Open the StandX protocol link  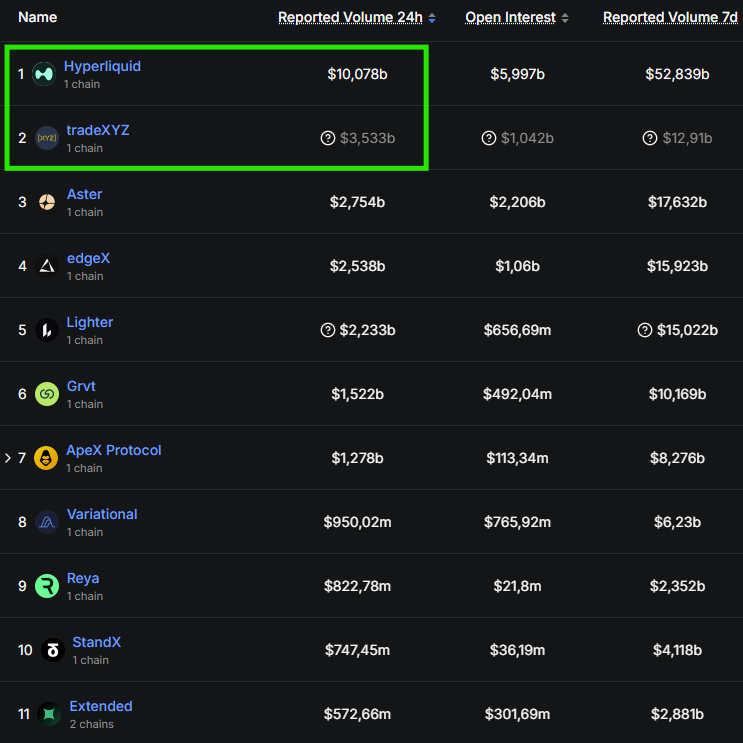tap(97, 642)
